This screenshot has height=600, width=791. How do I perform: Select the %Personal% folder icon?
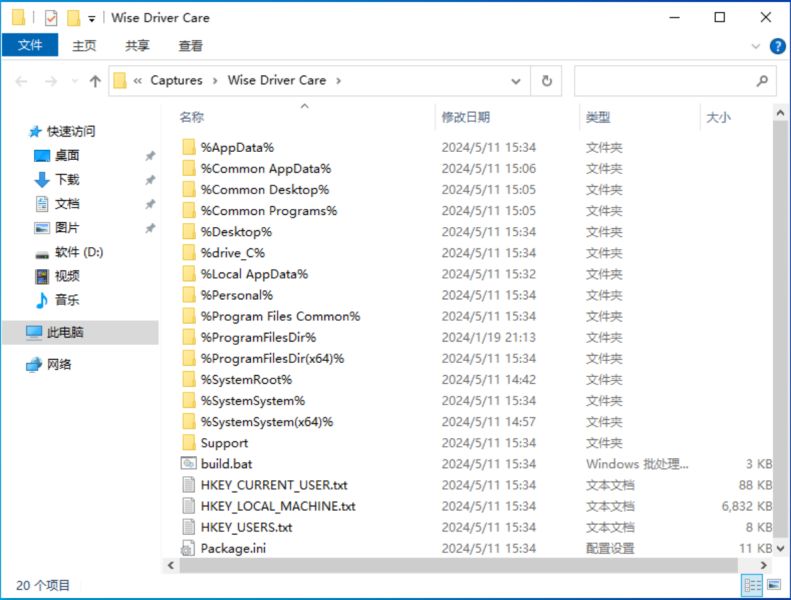[189, 295]
